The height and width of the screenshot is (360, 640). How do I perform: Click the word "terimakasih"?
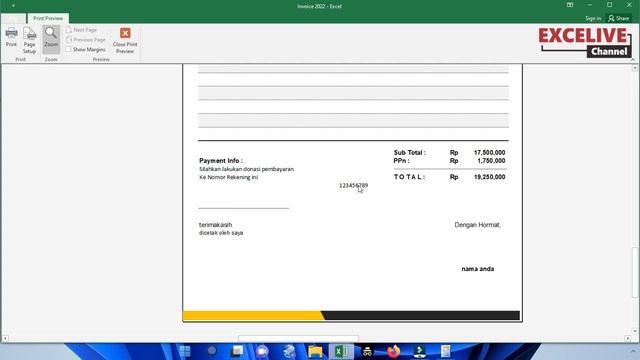(x=216, y=225)
